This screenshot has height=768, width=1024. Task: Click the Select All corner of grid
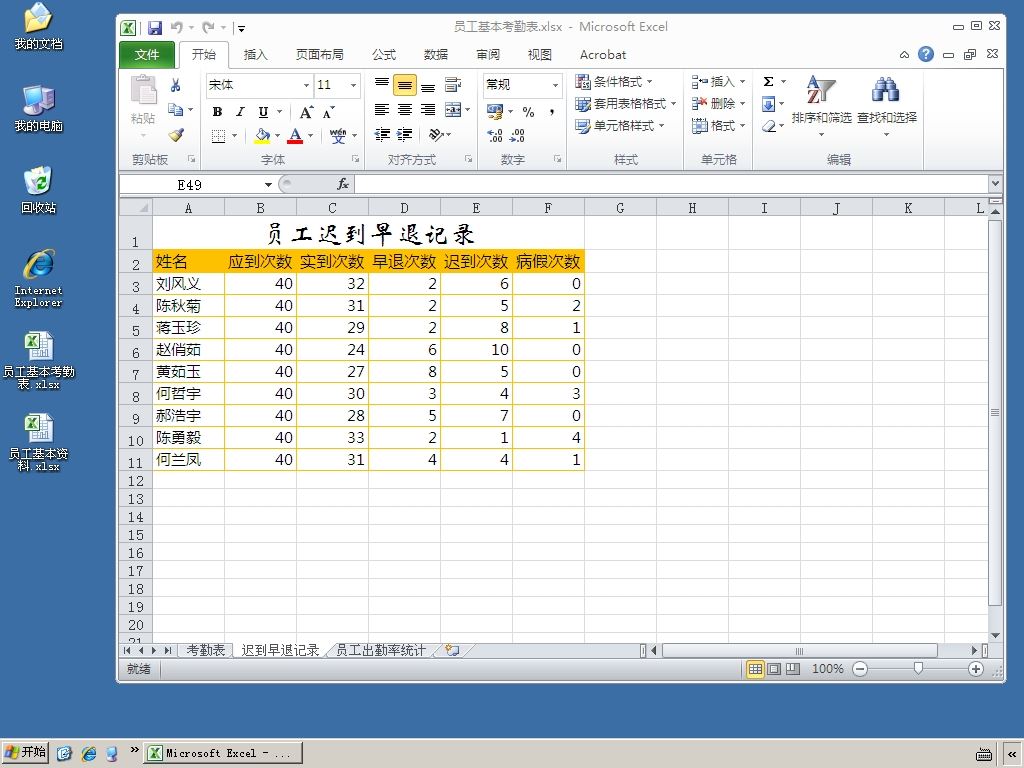pyautogui.click(x=136, y=208)
